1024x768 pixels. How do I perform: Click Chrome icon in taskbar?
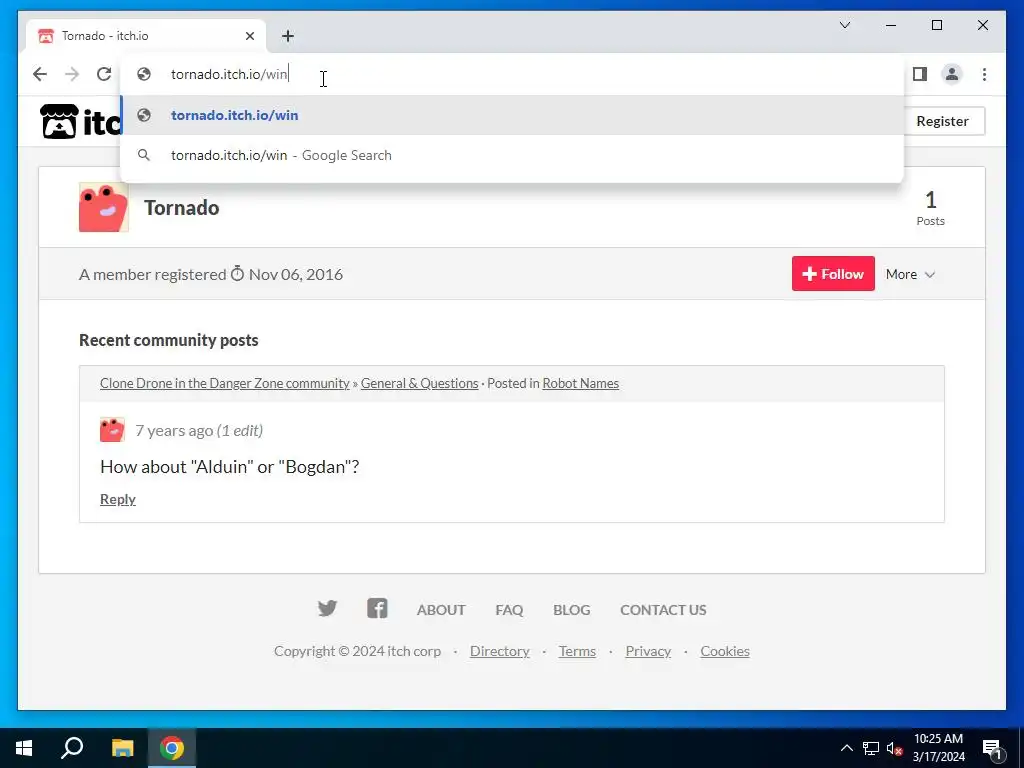point(172,748)
